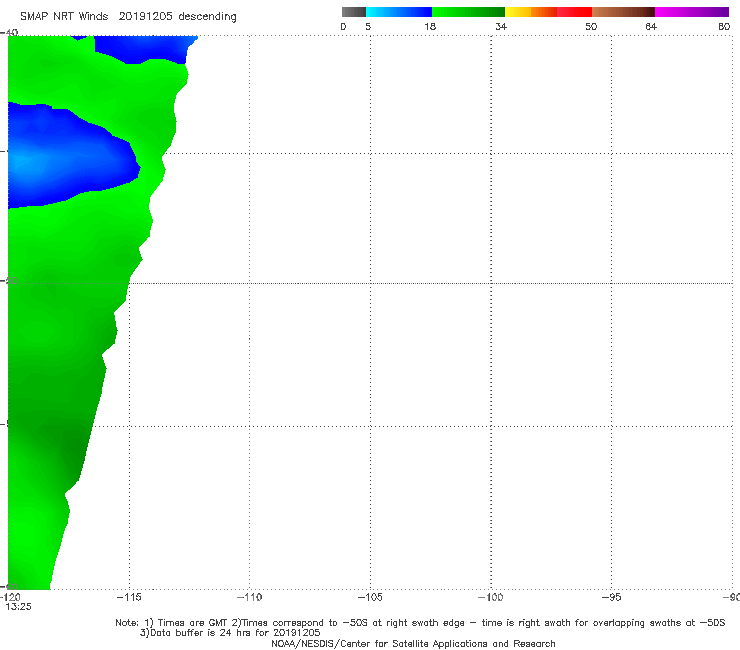Click the 'NOAA/NESDIS/Center for Satellite Applications and Research' credit
This screenshot has height=650, width=740.
click(x=413, y=644)
